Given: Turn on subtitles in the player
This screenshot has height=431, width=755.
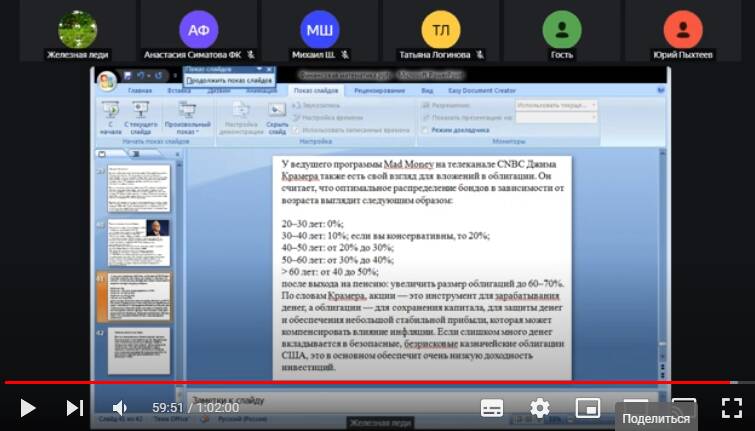Looking at the screenshot, I should click(x=492, y=408).
